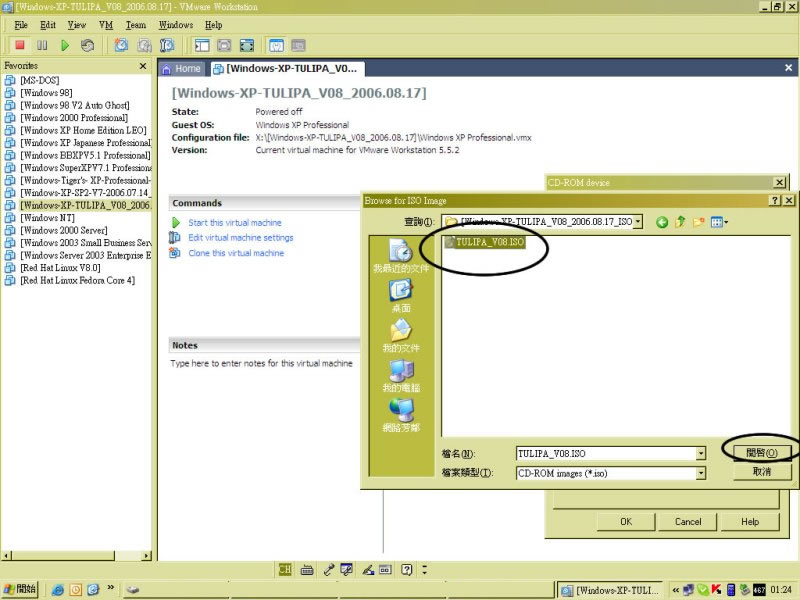The width and height of the screenshot is (800, 600).
Task: Click Start this virtual machine link
Action: tap(235, 223)
